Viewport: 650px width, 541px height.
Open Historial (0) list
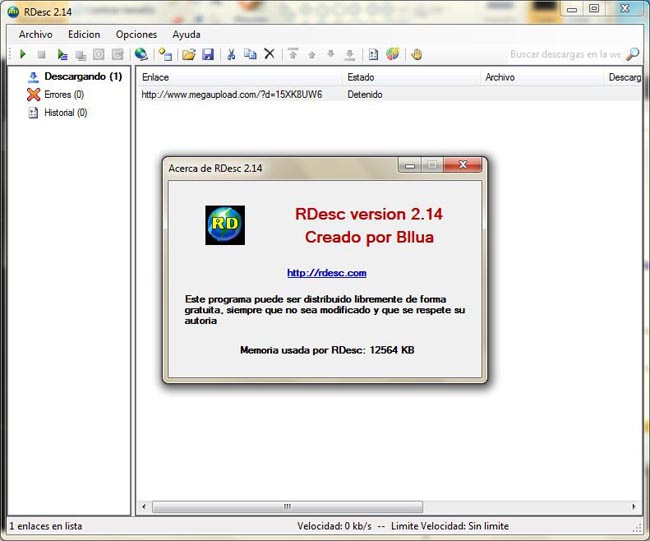[65, 113]
